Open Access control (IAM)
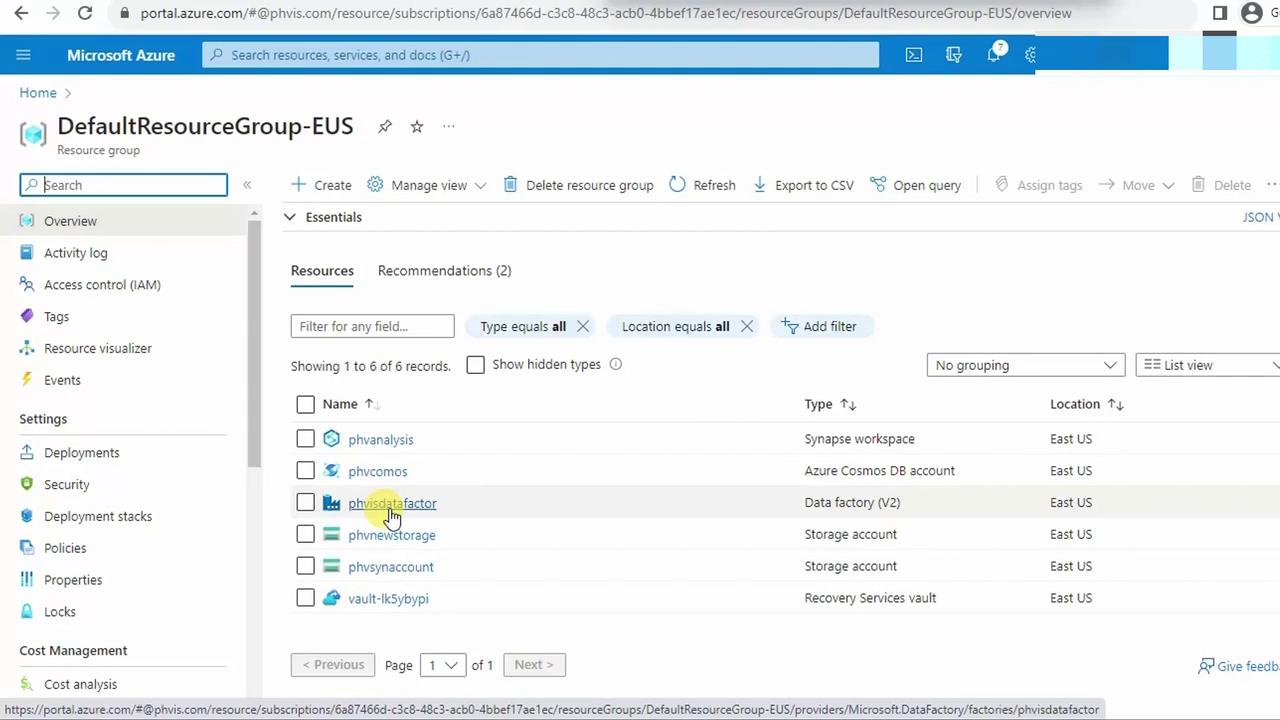 (102, 285)
